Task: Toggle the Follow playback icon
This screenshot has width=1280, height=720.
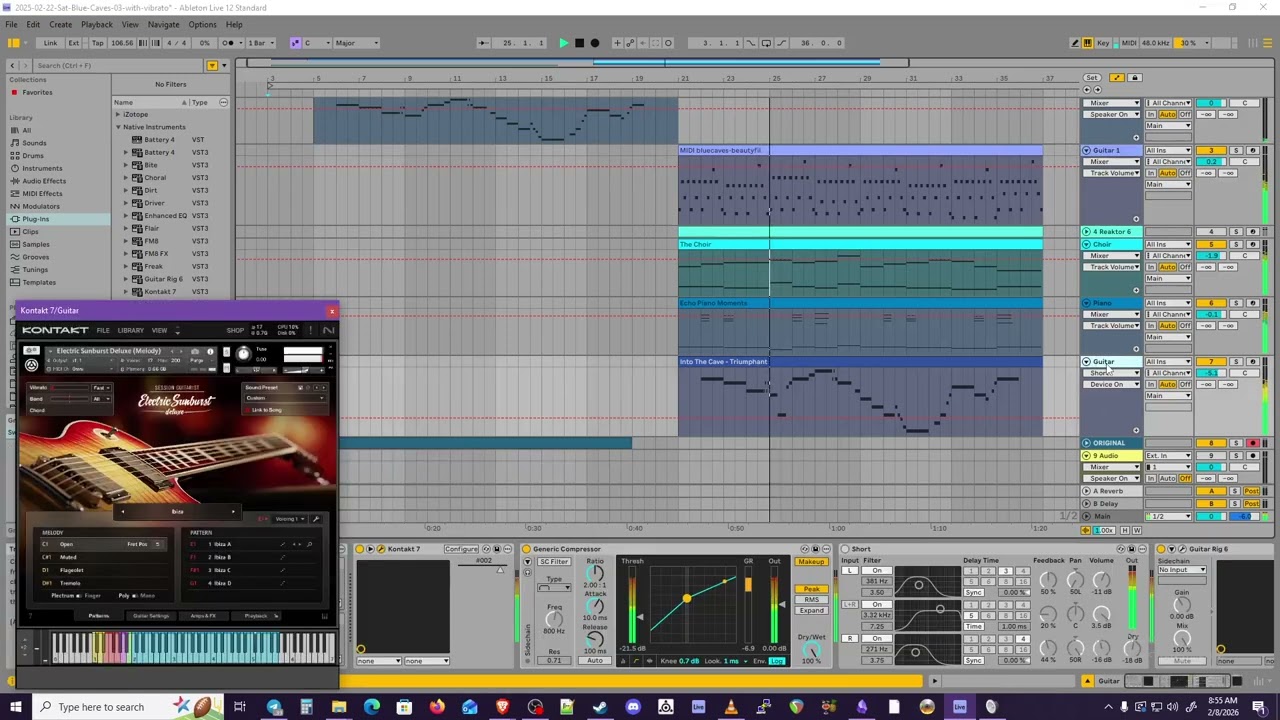Action: 483,43
